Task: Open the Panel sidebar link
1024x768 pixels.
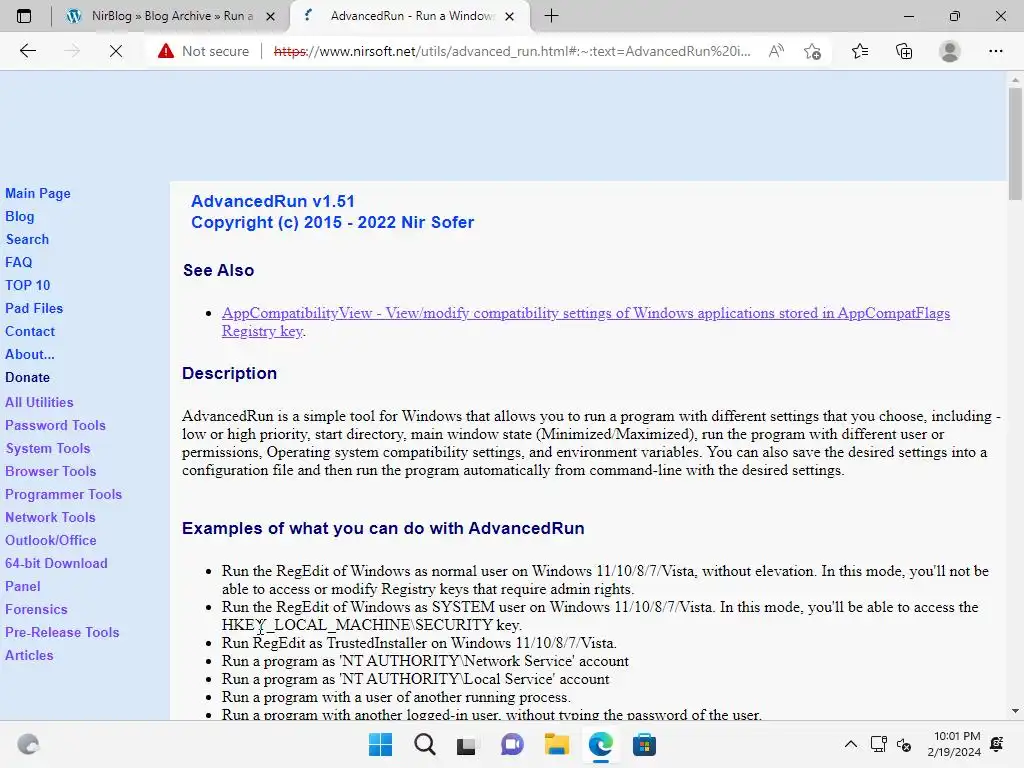Action: tap(23, 586)
